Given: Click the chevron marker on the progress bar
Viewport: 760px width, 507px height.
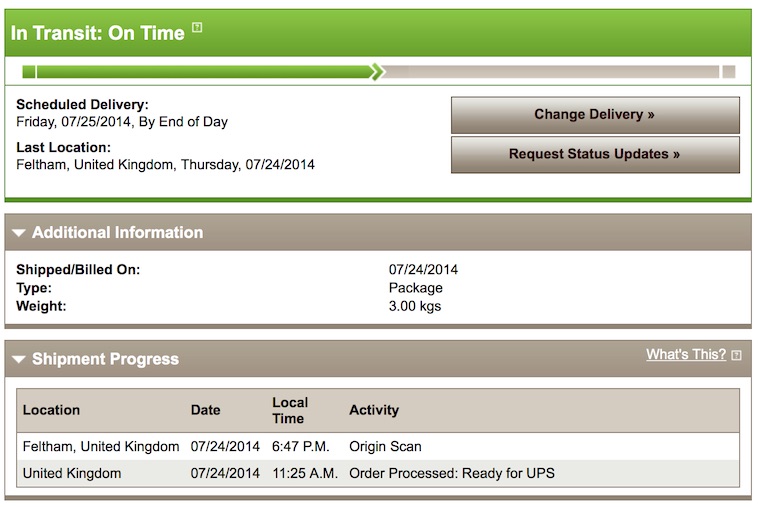Looking at the screenshot, I should (x=376, y=71).
